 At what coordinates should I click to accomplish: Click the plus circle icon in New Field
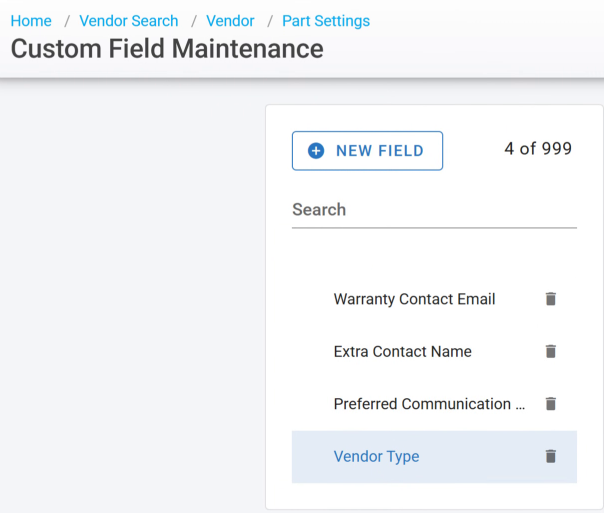(x=316, y=151)
